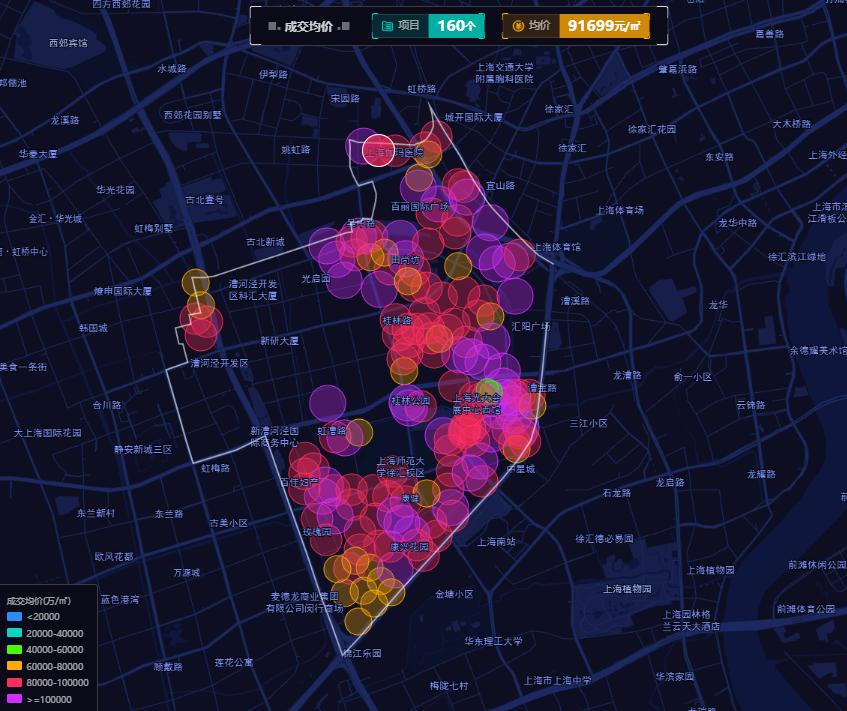
Task: Toggle the blue <20000 legend swatch
Action: [14, 616]
